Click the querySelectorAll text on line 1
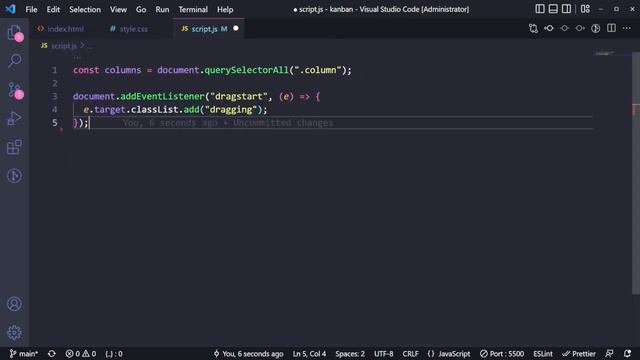Image resolution: width=640 pixels, height=360 pixels. [246, 70]
